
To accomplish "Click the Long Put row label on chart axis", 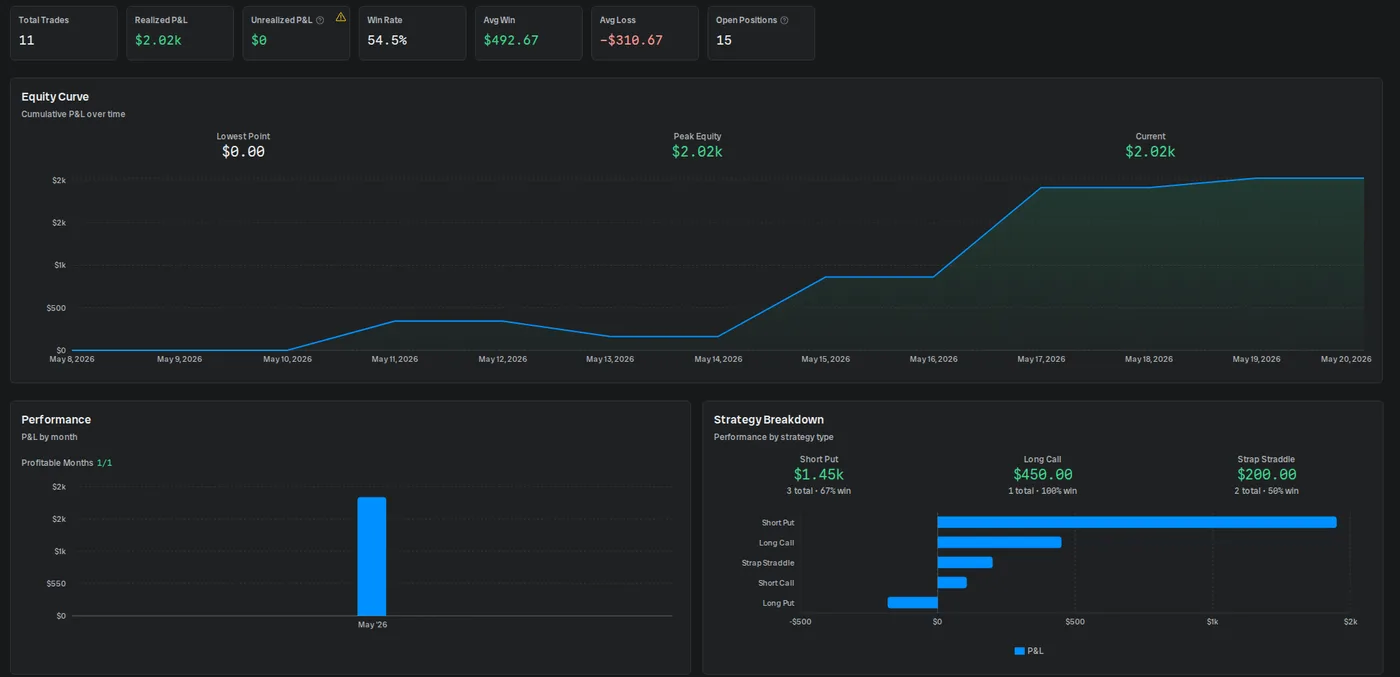I will click(778, 603).
